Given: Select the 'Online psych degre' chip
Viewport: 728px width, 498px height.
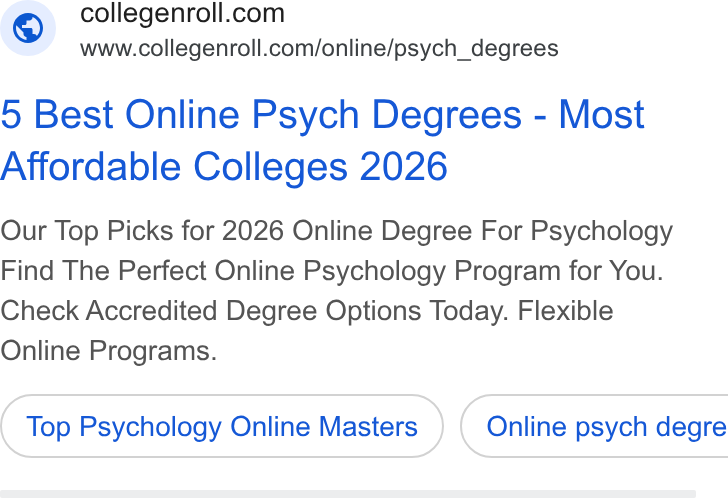Looking at the screenshot, I should (x=595, y=427).
